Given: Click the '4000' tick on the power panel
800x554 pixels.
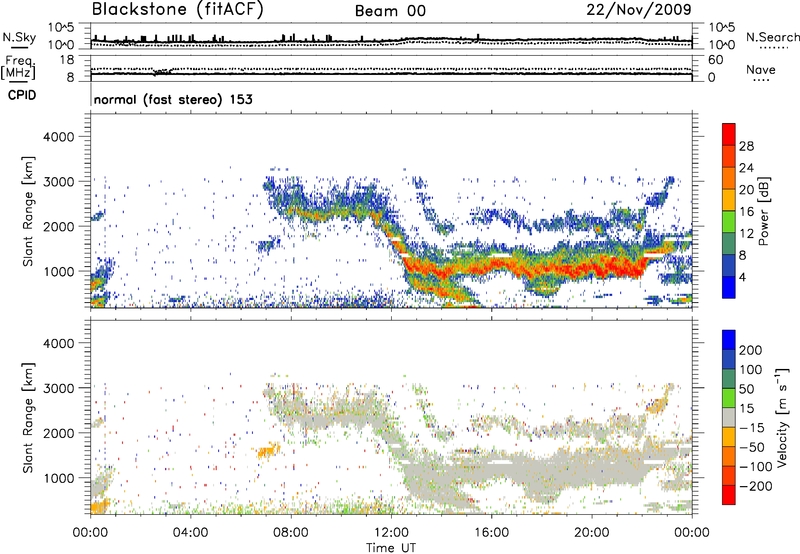Looking at the screenshot, I should [x=58, y=137].
